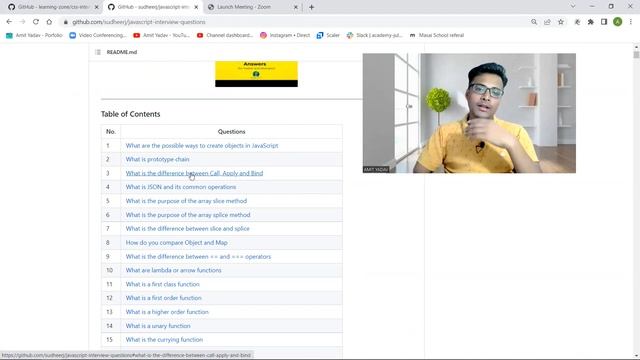Screen dimensions: 640x360
Task: Switch to the learning-zone GitHub tab
Action: tap(53, 7)
